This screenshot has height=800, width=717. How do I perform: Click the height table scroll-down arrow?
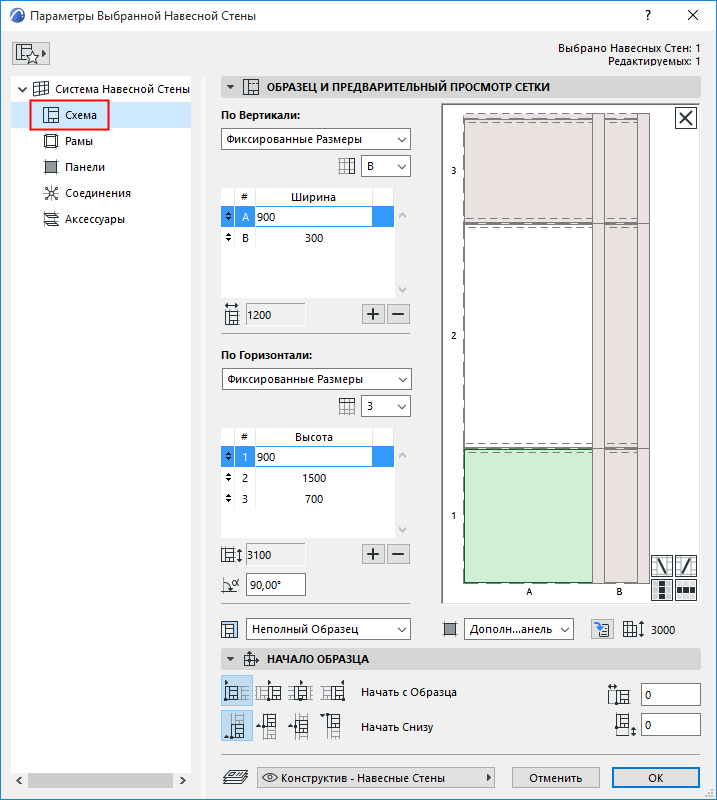(x=402, y=530)
